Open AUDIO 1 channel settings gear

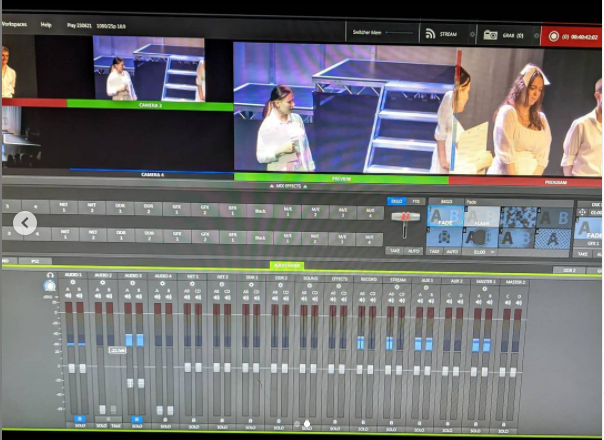(x=73, y=282)
